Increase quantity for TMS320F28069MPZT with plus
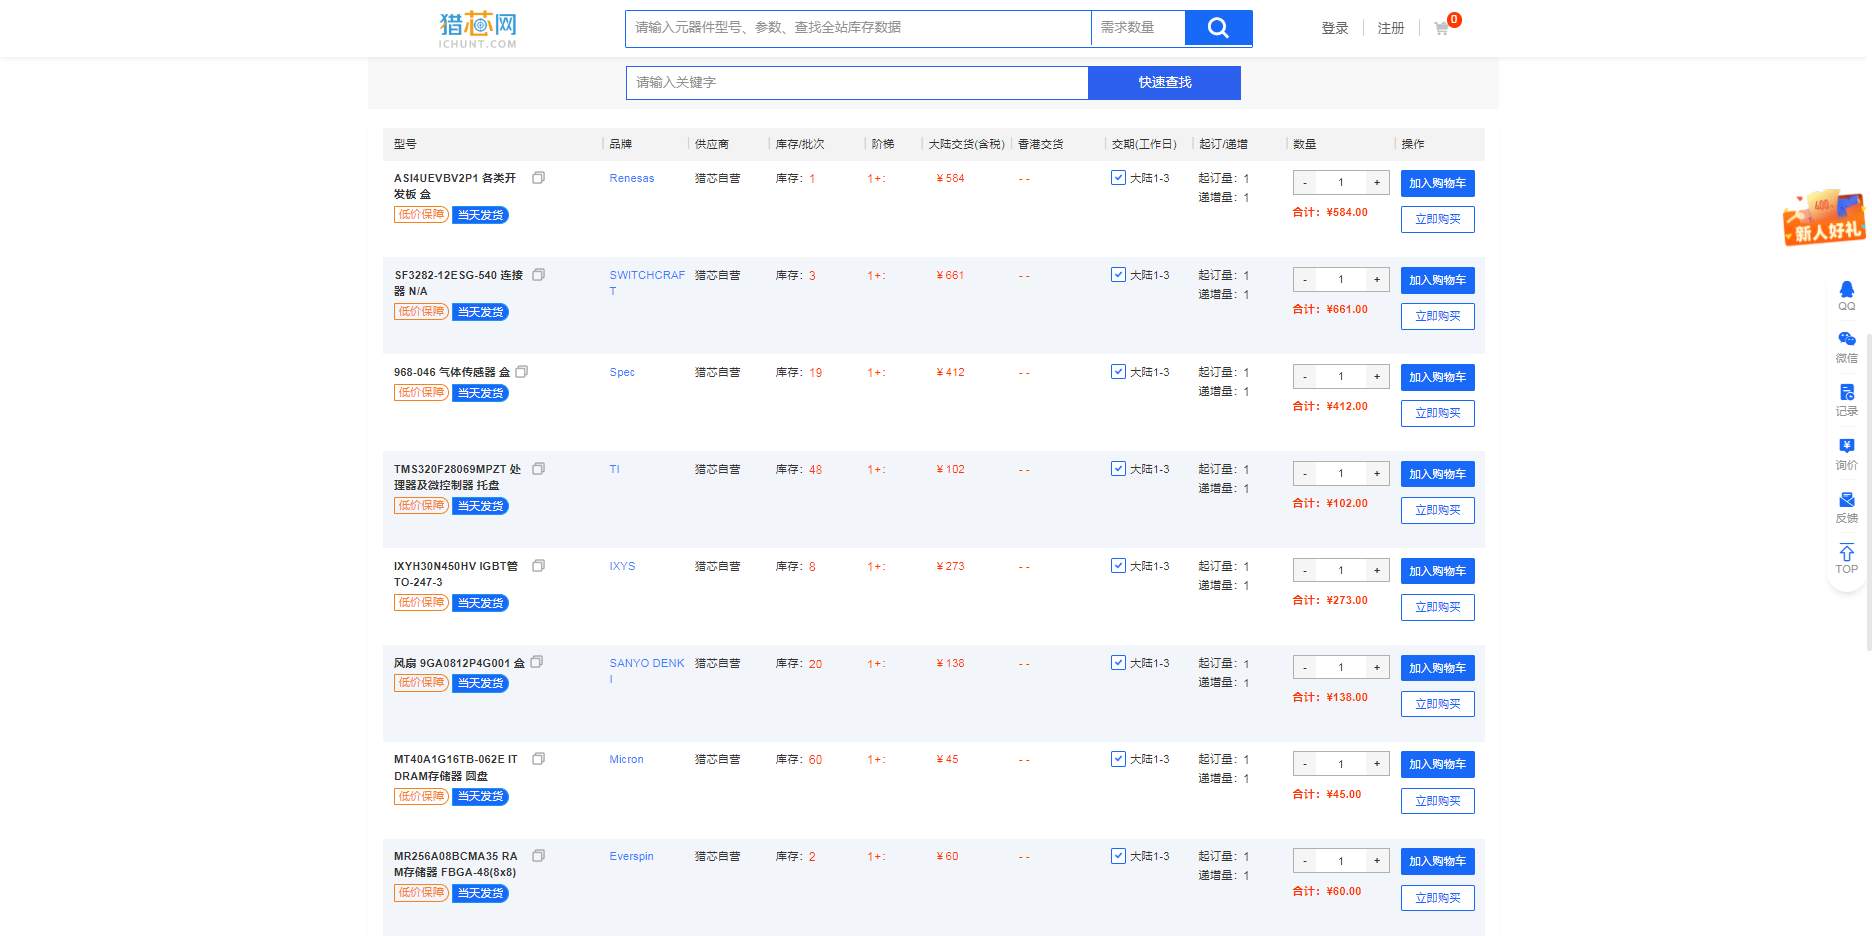The image size is (1872, 936). (1377, 474)
